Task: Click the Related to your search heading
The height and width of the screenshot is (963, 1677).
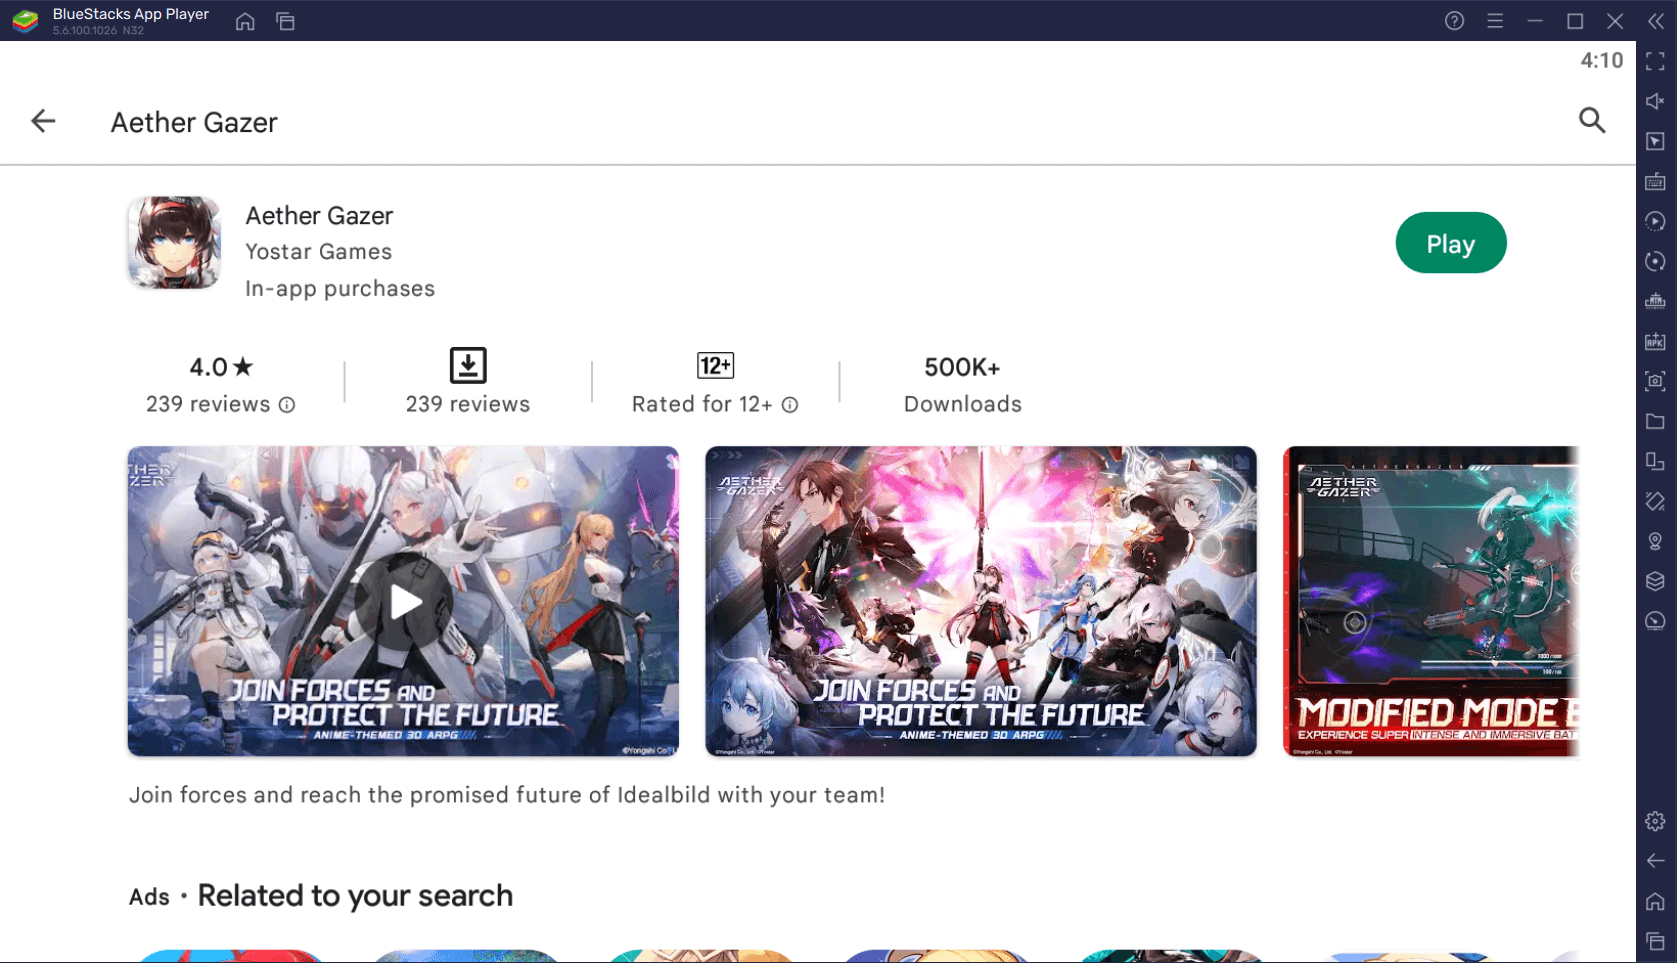Action: pyautogui.click(x=355, y=896)
